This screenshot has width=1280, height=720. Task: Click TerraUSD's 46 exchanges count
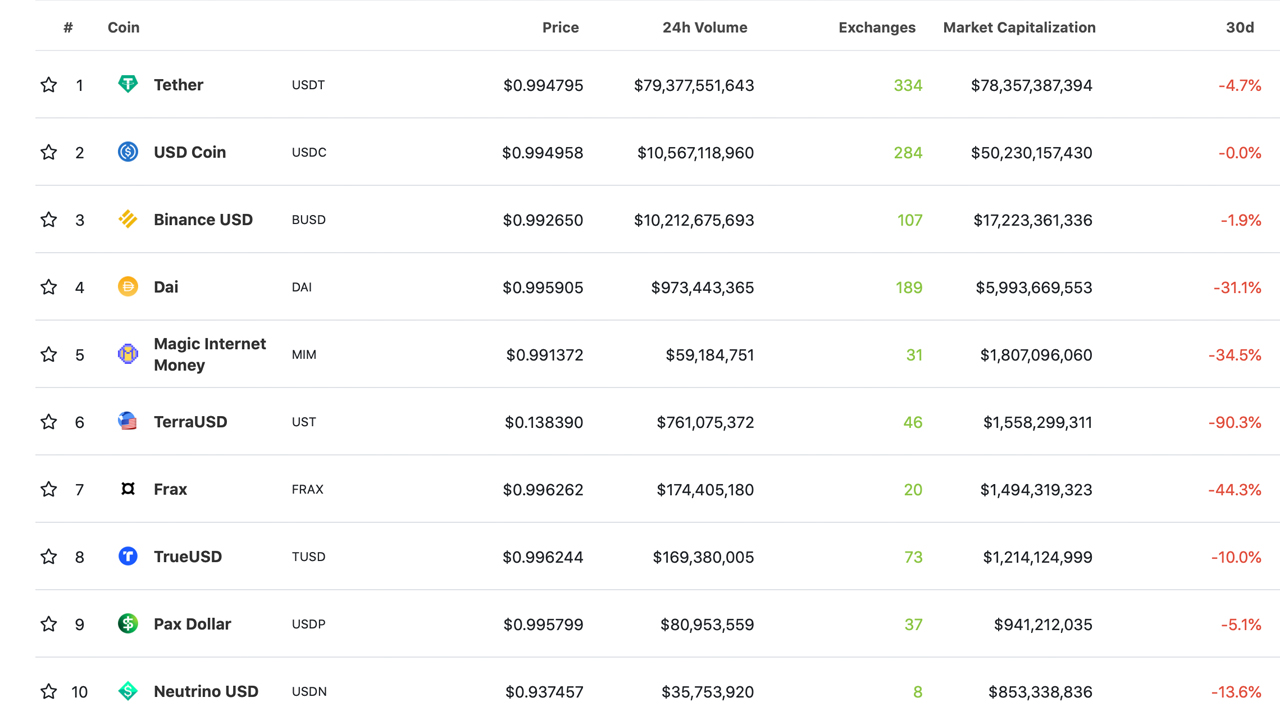click(913, 422)
